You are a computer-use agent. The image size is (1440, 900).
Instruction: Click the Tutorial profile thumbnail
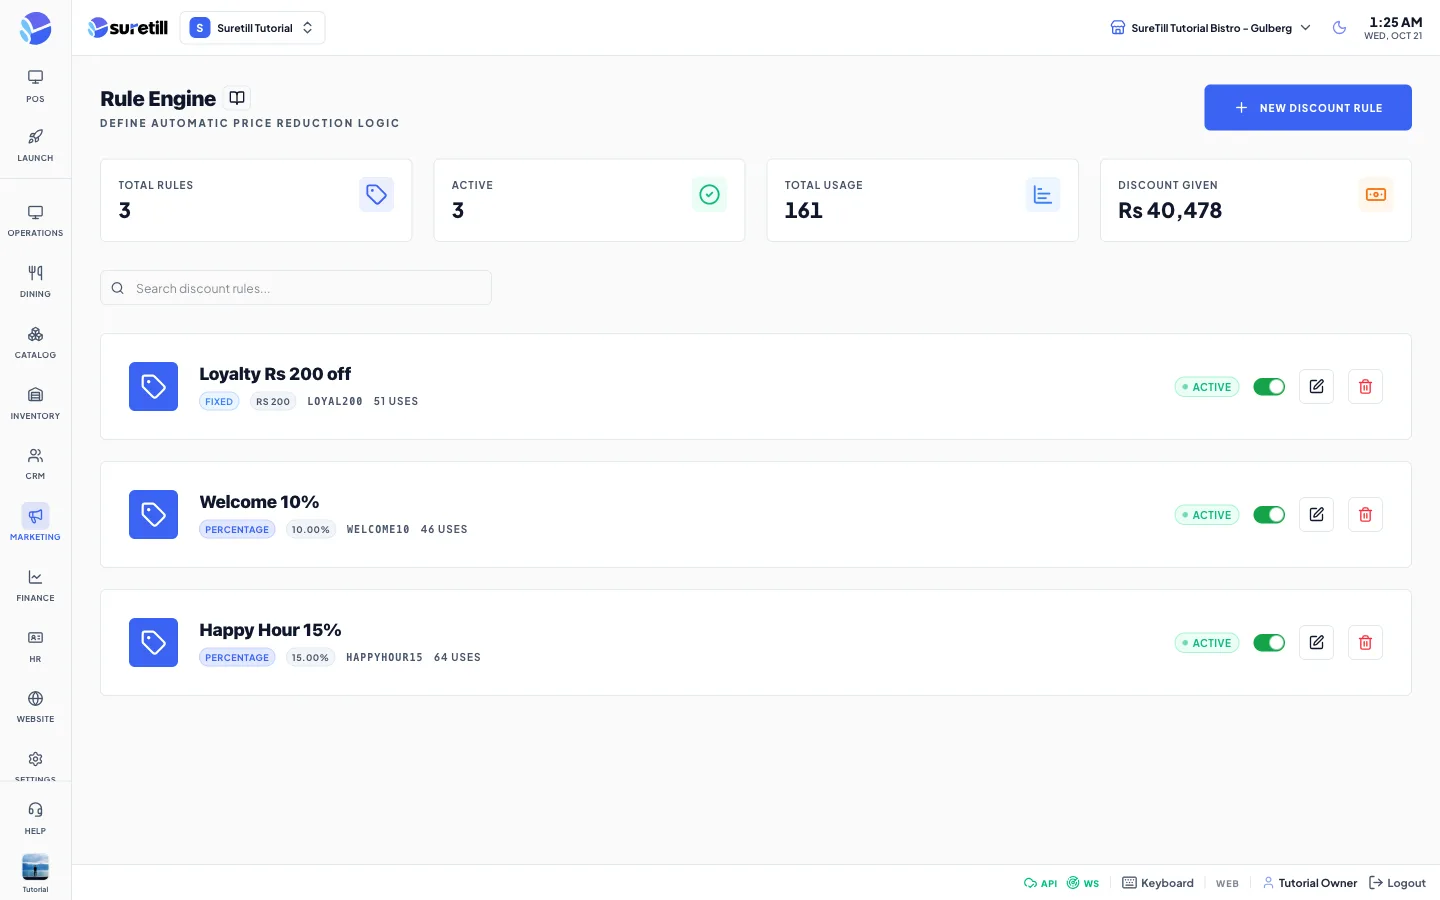coord(35,867)
